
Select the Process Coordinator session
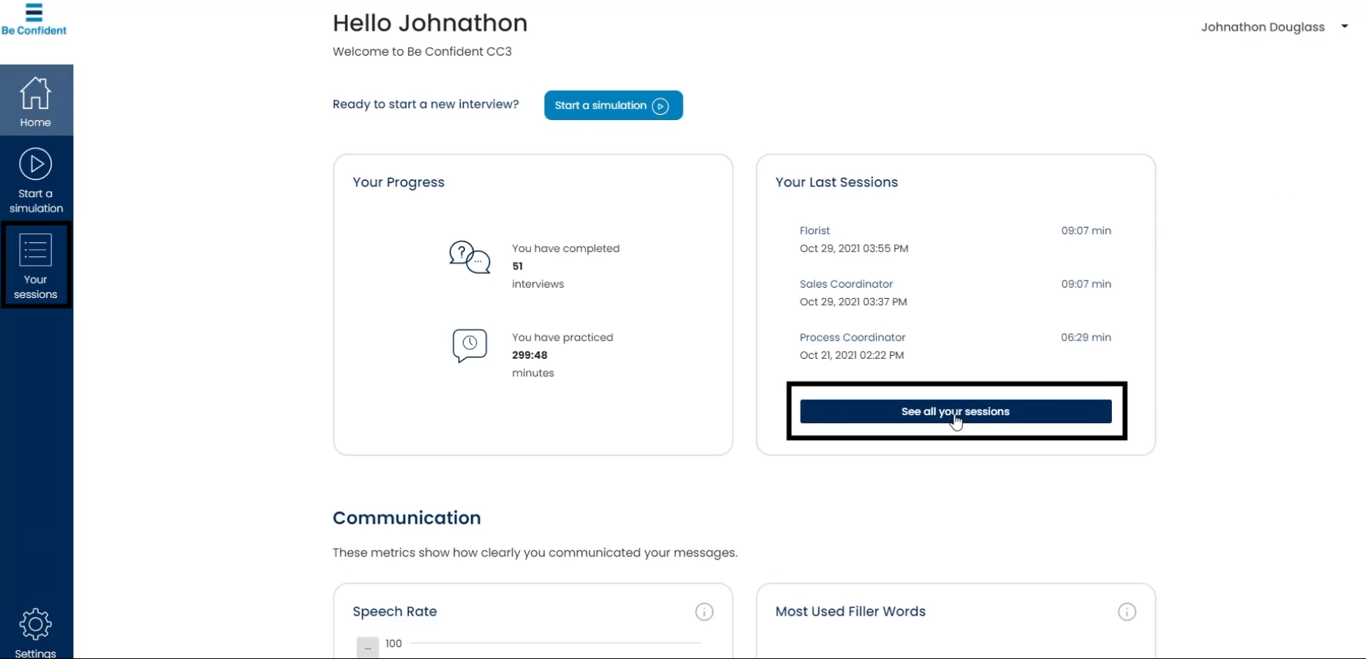[852, 338]
